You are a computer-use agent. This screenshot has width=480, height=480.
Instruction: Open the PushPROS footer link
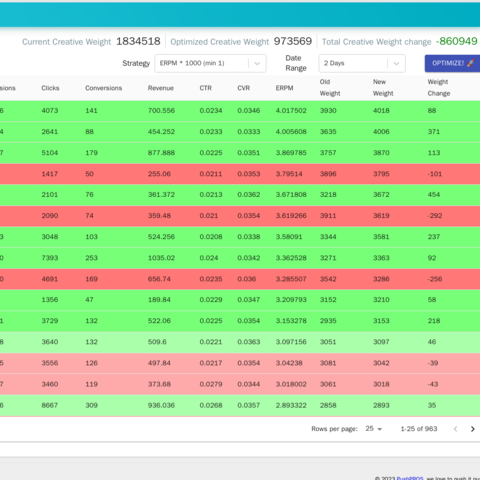(410, 479)
